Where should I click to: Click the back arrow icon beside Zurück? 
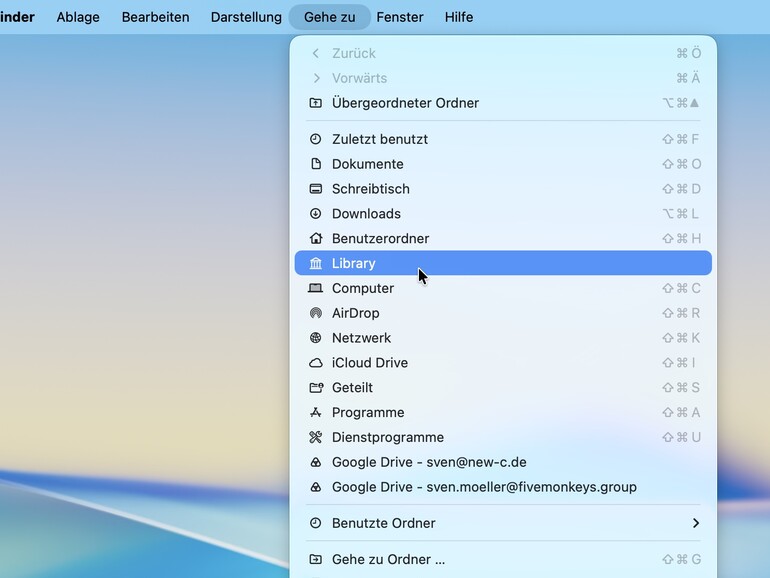pos(316,53)
